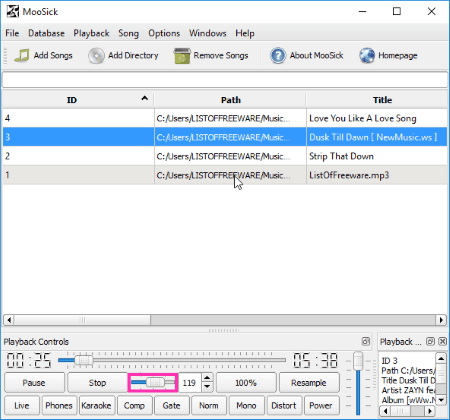Image resolution: width=450 pixels, height=420 pixels.
Task: Decrease the 119 value with down arrow
Action: click(x=207, y=387)
